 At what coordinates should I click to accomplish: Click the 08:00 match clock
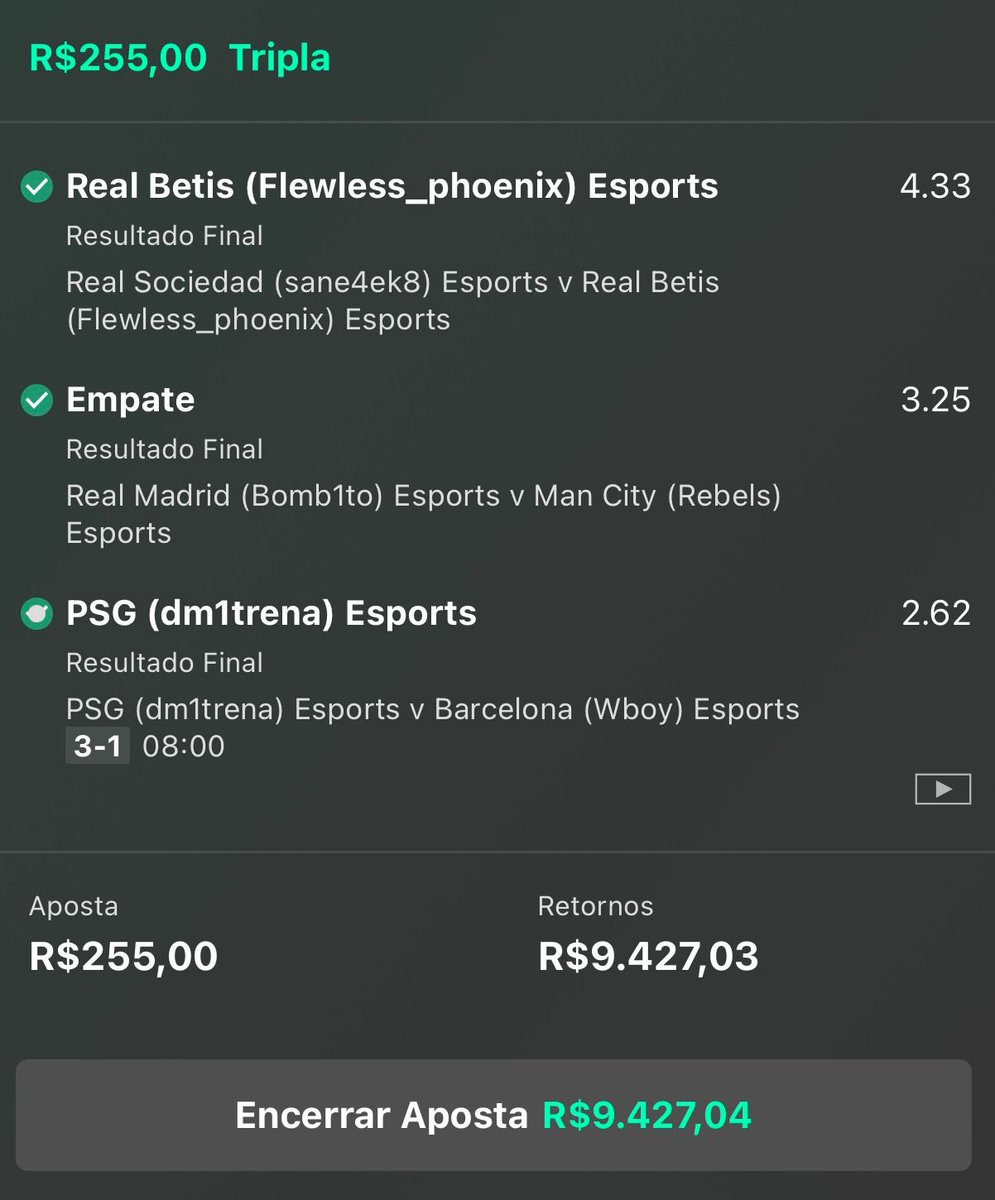tap(184, 747)
